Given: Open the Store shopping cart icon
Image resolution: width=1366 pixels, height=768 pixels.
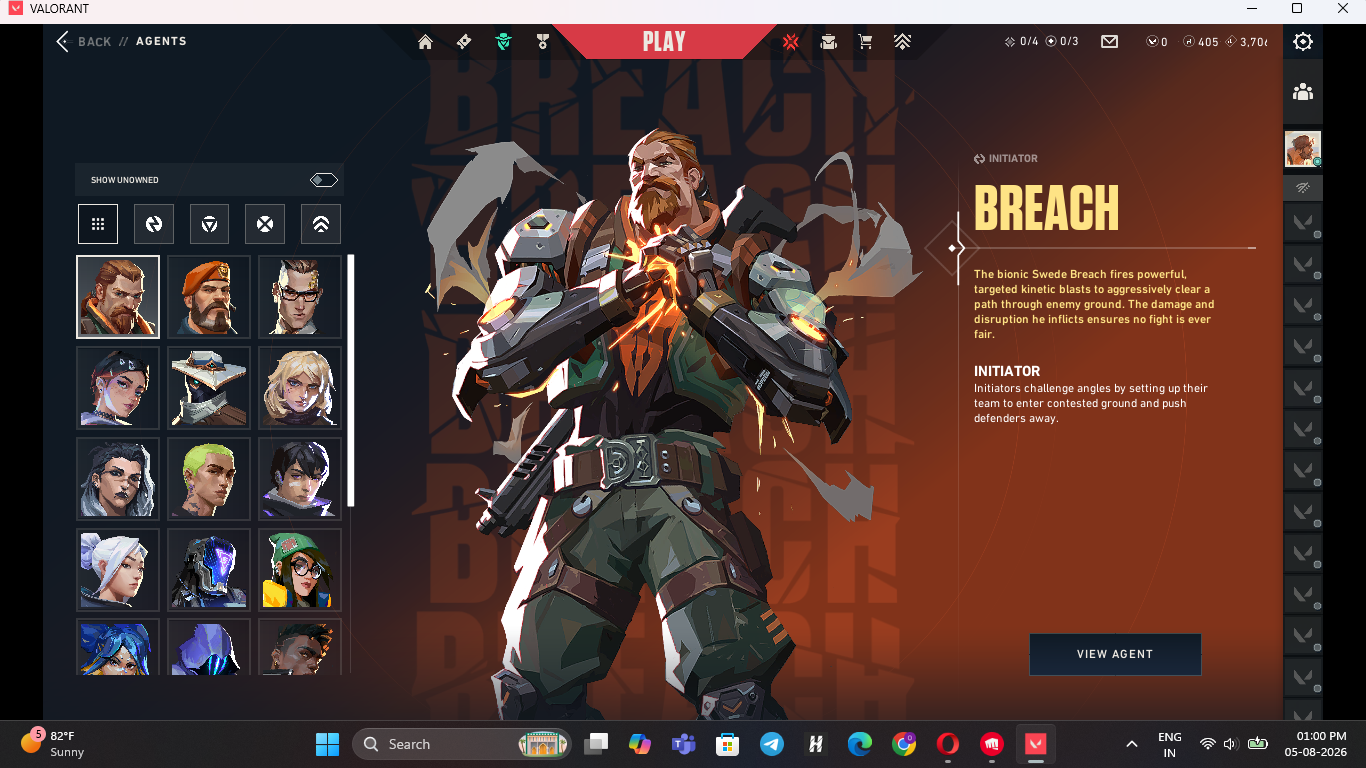Looking at the screenshot, I should (x=865, y=42).
